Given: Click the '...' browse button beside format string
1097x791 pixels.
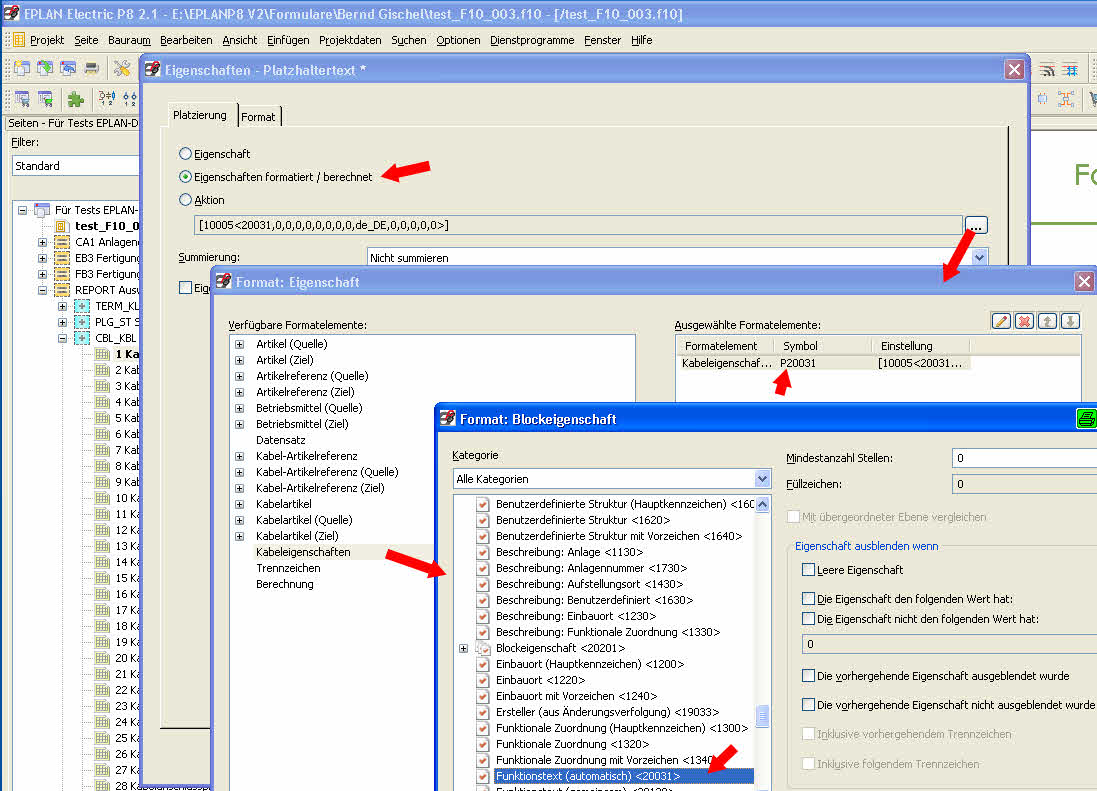Looking at the screenshot, I should [976, 225].
